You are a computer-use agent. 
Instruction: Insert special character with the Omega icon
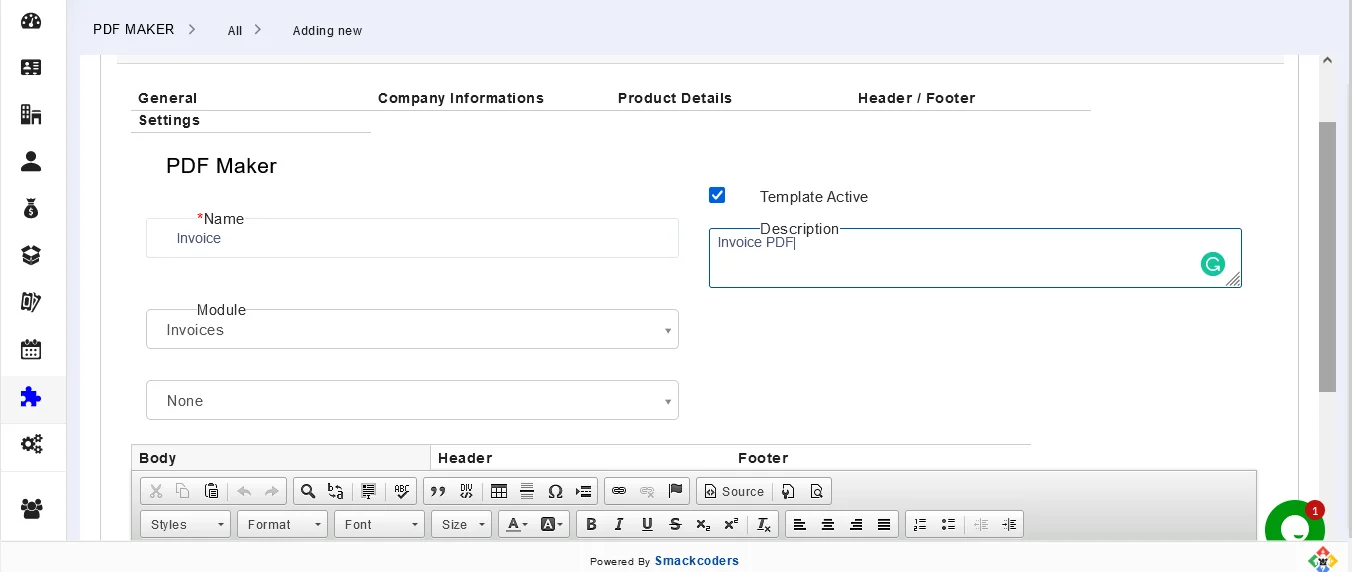pyautogui.click(x=556, y=491)
